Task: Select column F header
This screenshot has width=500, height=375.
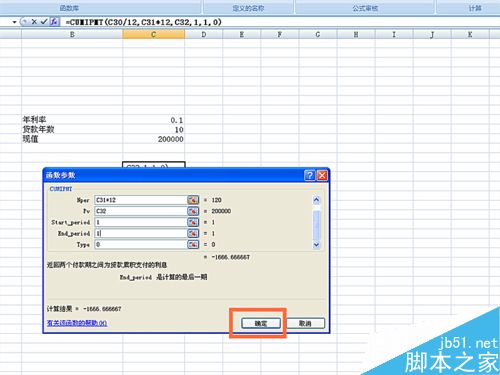Action: (280, 34)
